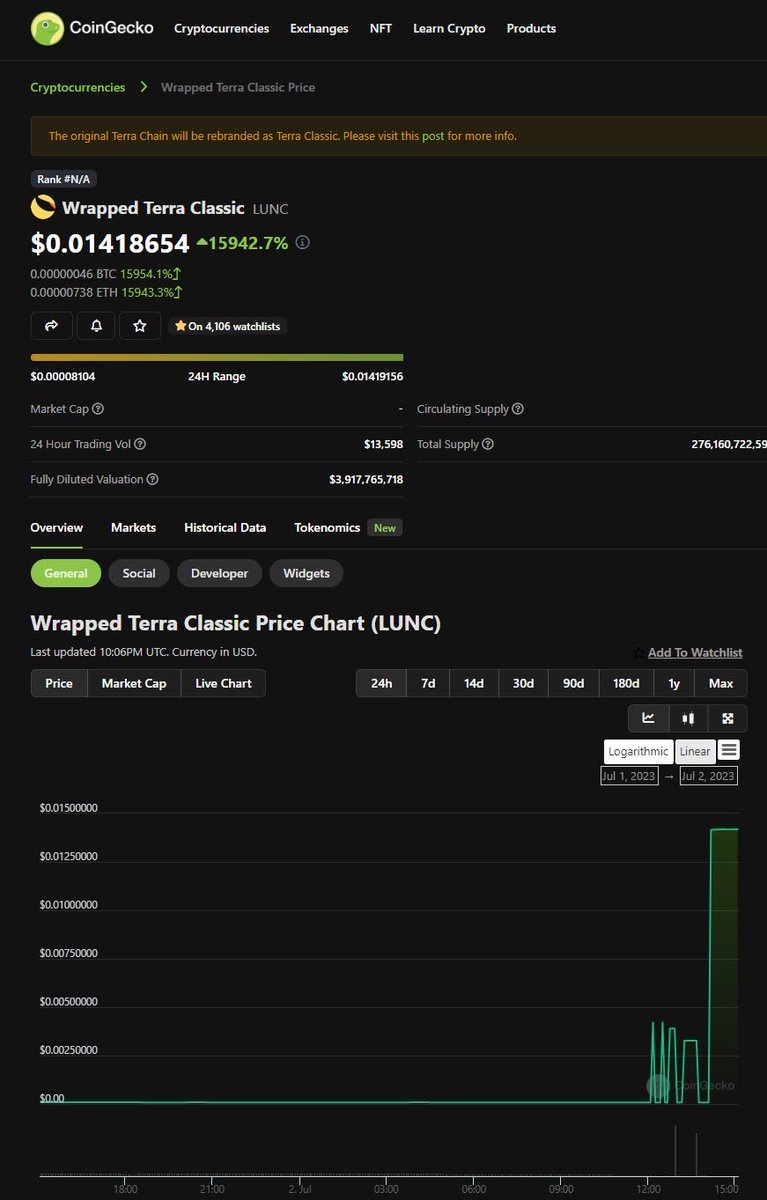The image size is (767, 1200).
Task: Click the On 4,106 watchlists badge
Action: [x=228, y=326]
